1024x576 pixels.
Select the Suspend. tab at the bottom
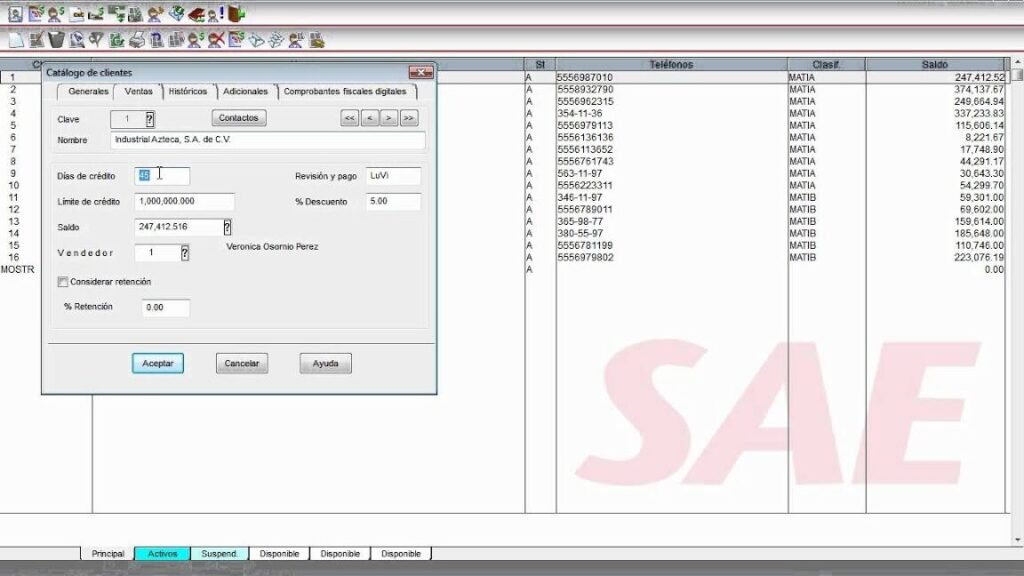[219, 554]
